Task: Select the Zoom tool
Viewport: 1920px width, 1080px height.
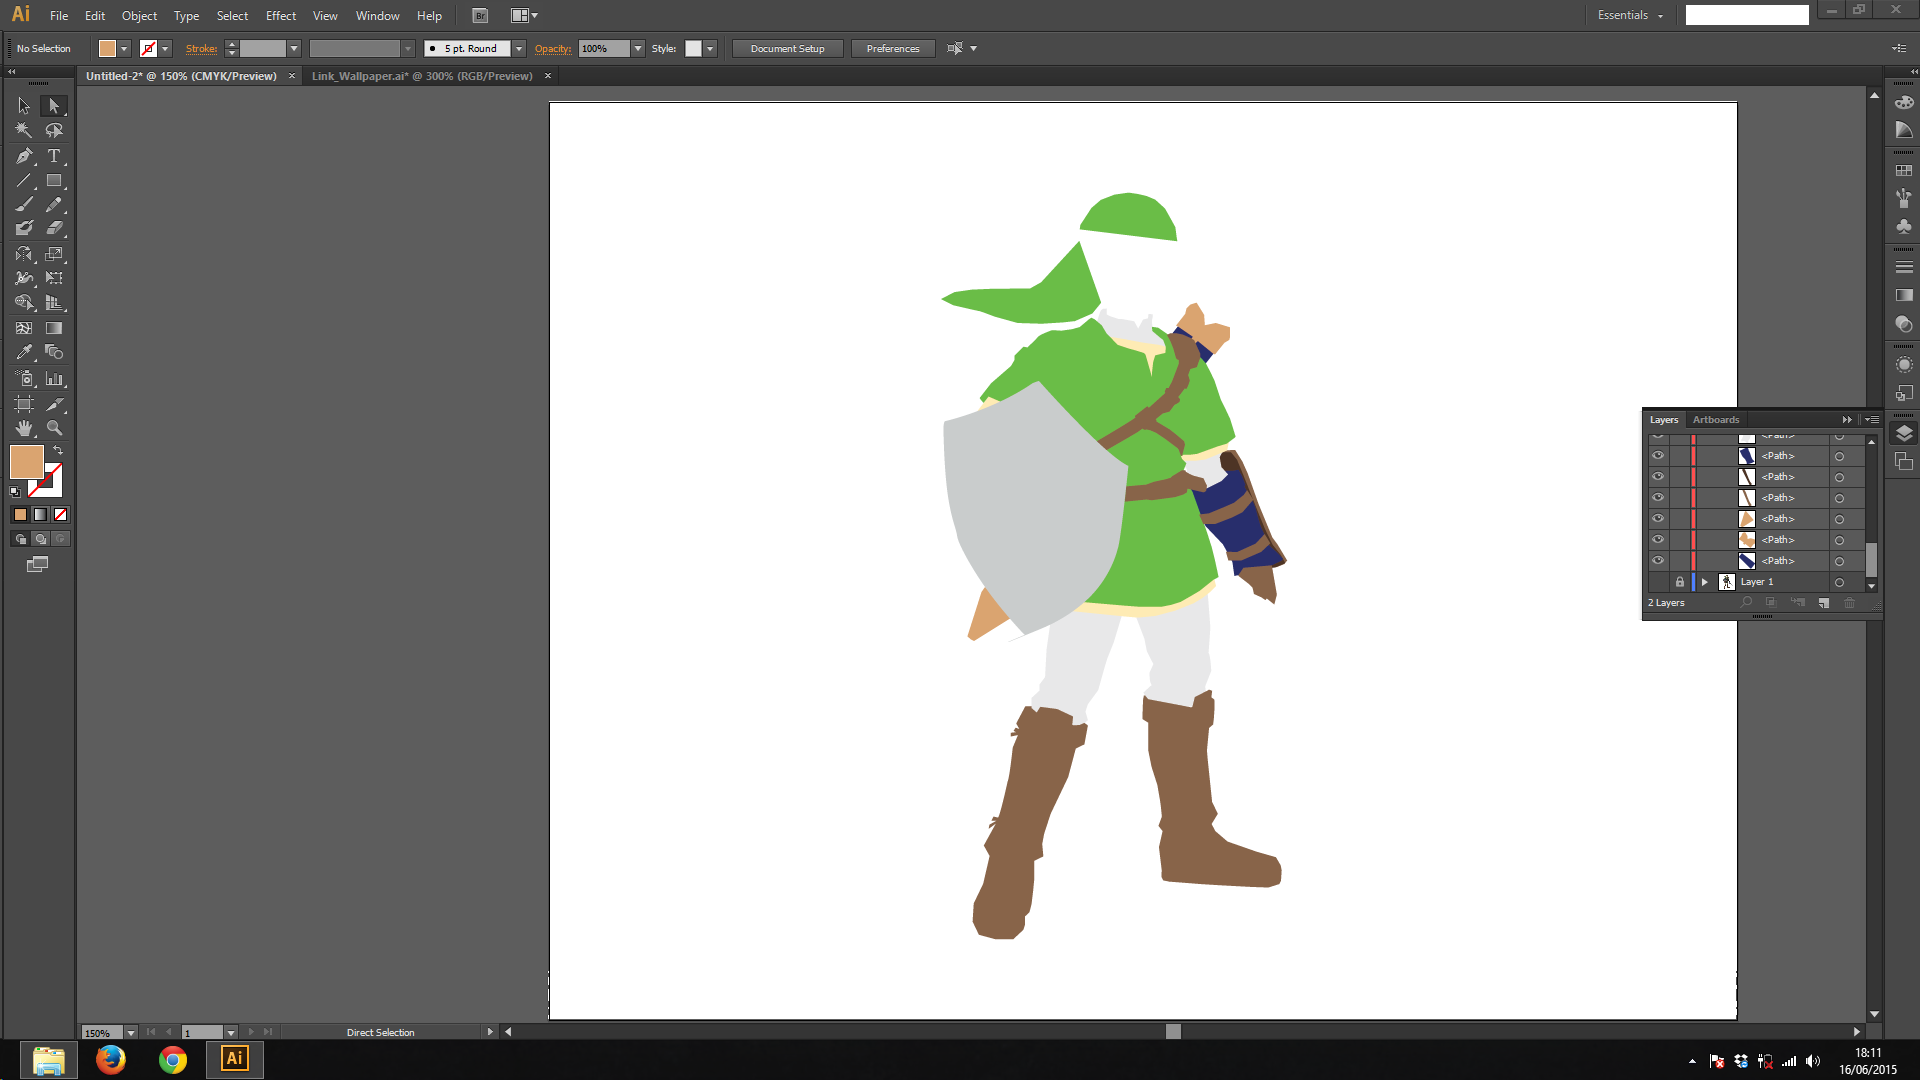Action: (54, 428)
